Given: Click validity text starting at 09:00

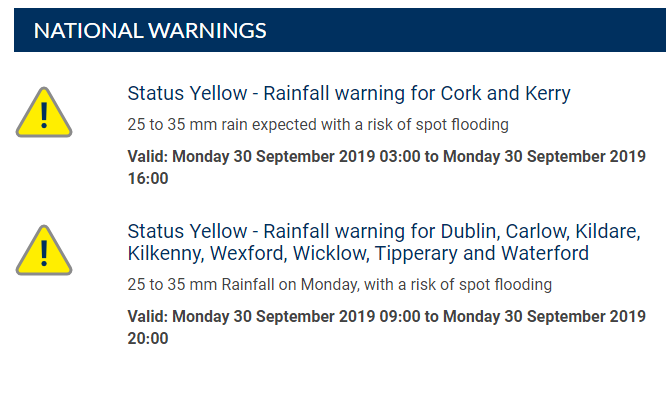Looking at the screenshot, I should click(x=386, y=327).
